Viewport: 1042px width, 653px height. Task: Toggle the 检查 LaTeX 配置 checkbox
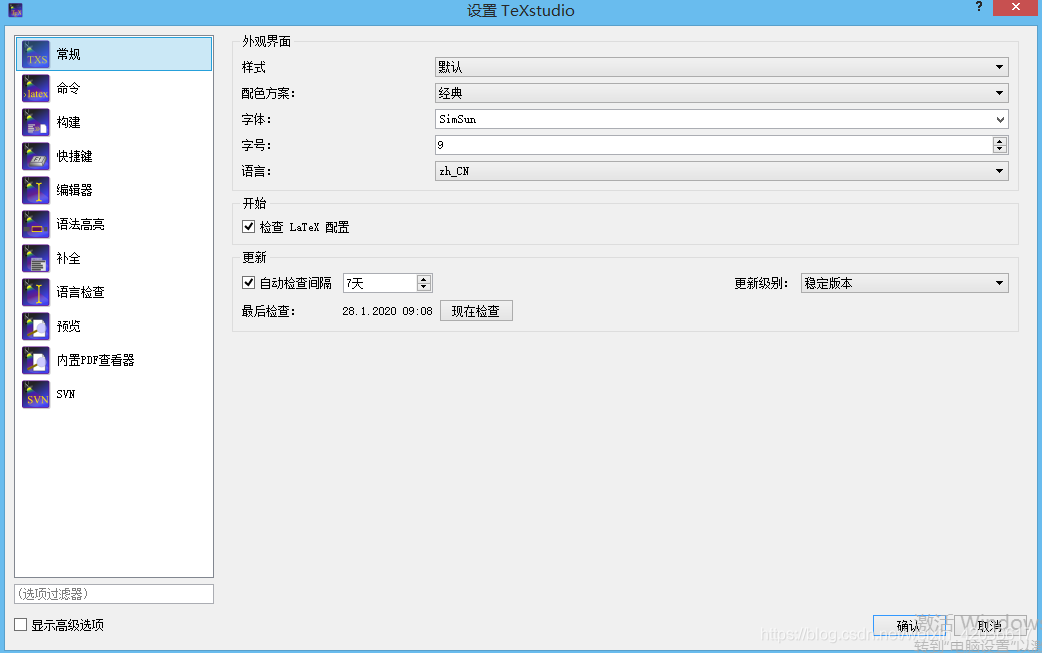(249, 227)
